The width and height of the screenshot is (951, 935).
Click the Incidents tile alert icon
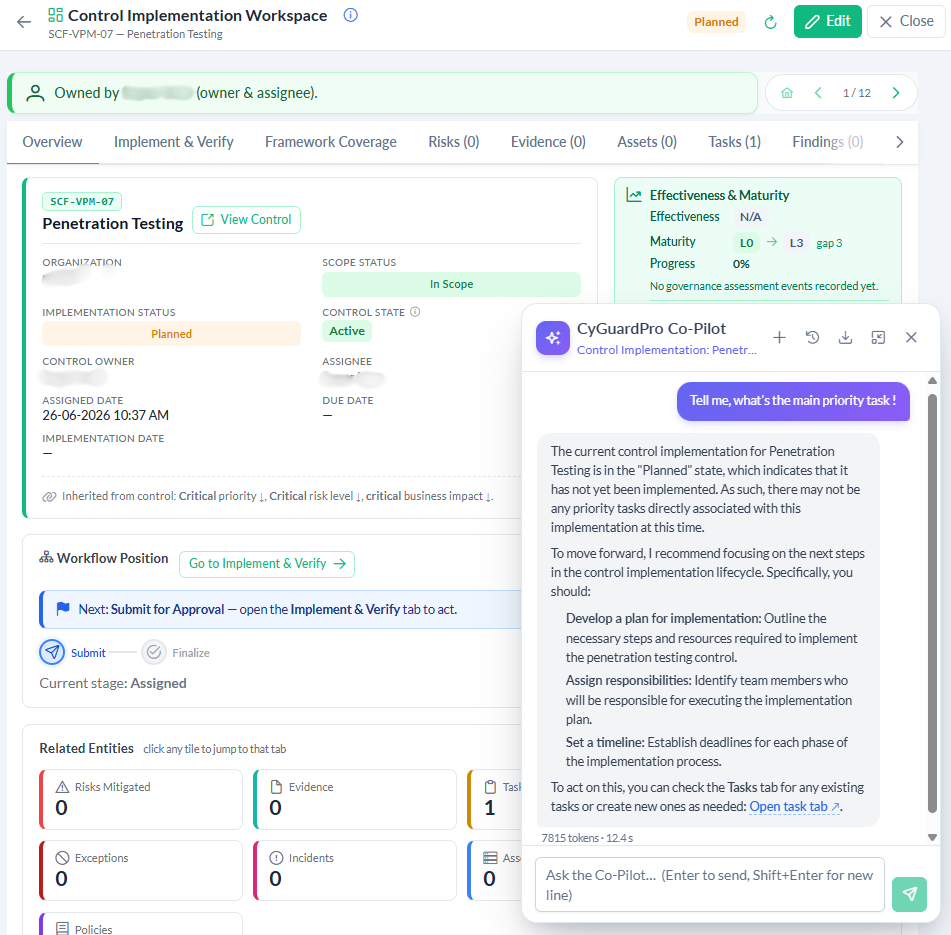tap(276, 858)
